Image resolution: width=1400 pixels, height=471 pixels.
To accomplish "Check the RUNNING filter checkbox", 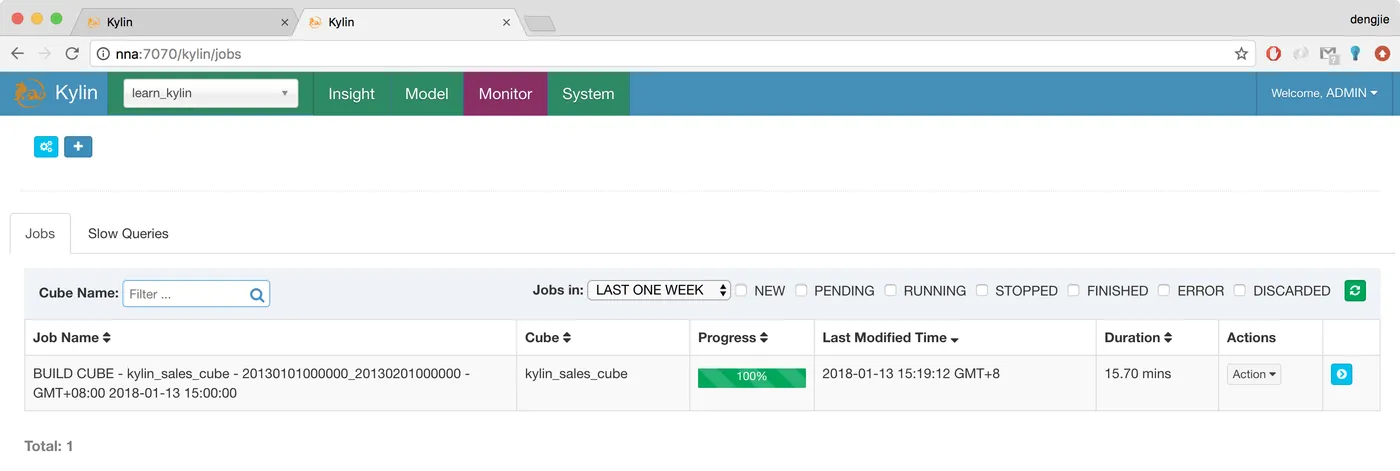I will click(890, 290).
